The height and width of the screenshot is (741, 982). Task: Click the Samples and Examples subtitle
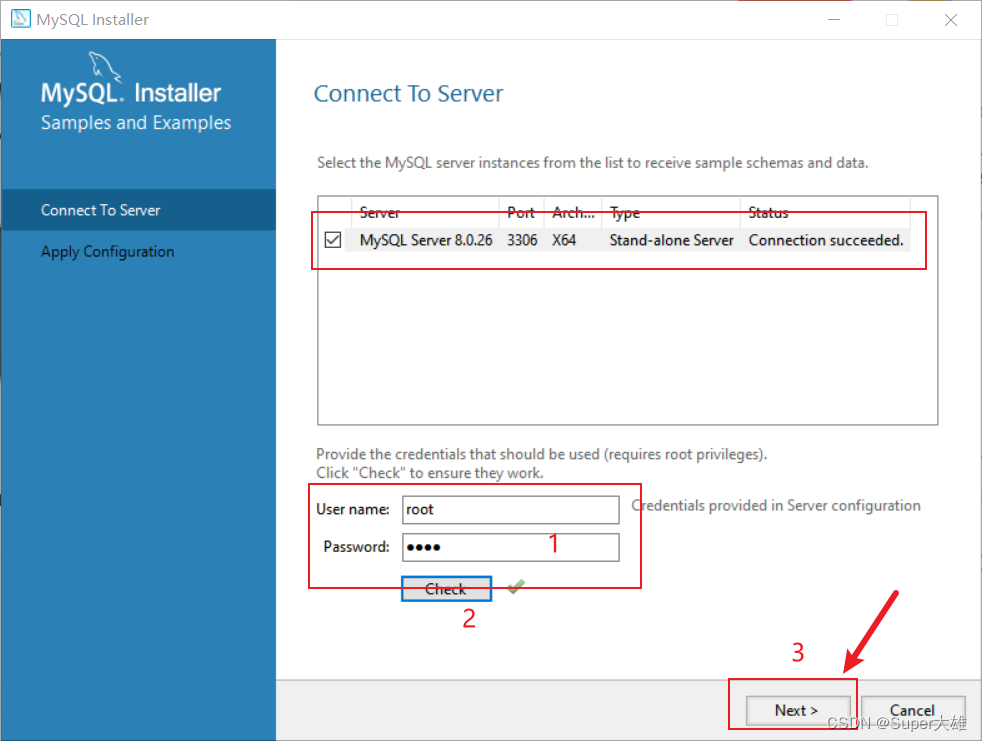point(136,123)
